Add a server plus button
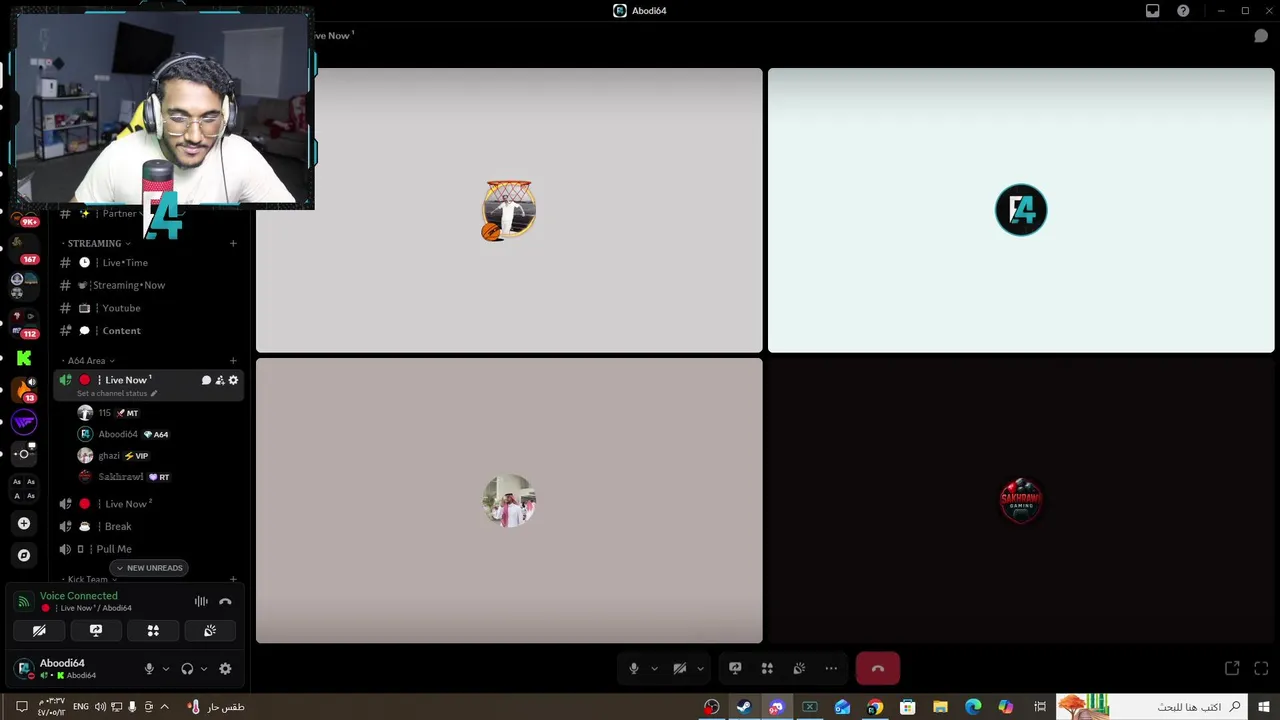 point(24,523)
